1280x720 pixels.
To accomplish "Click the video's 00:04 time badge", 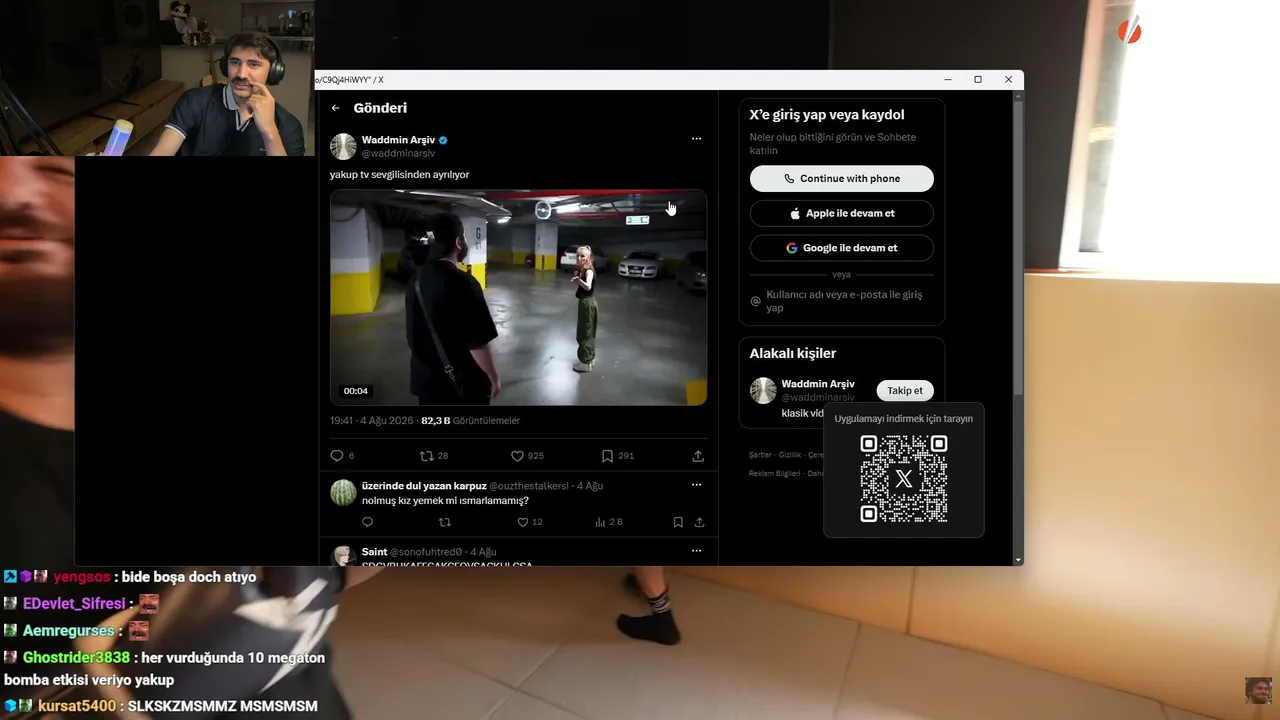I will (356, 391).
